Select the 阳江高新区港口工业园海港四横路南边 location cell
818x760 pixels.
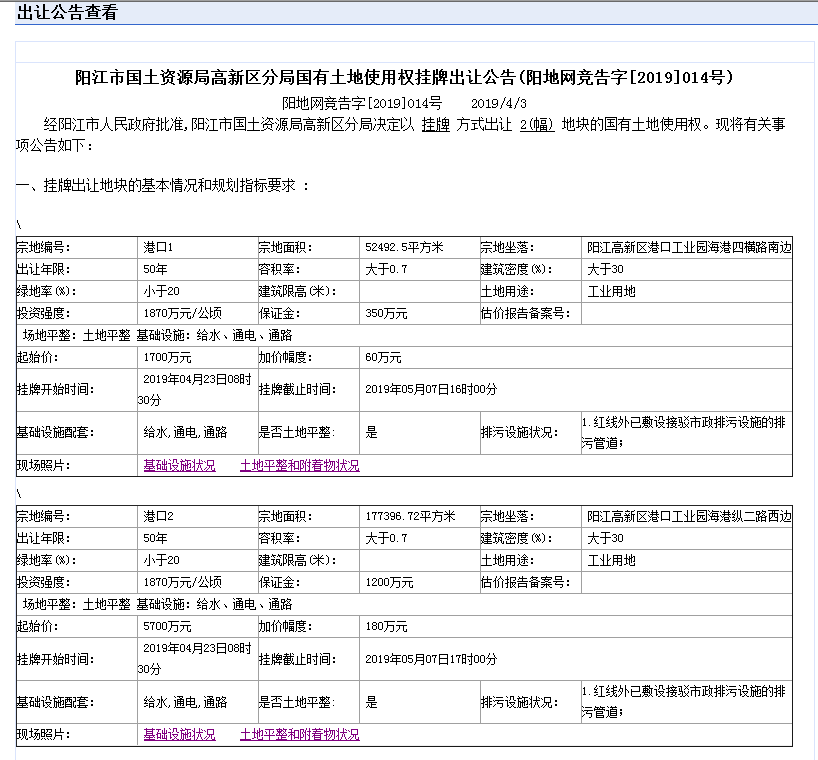pyautogui.click(x=687, y=247)
